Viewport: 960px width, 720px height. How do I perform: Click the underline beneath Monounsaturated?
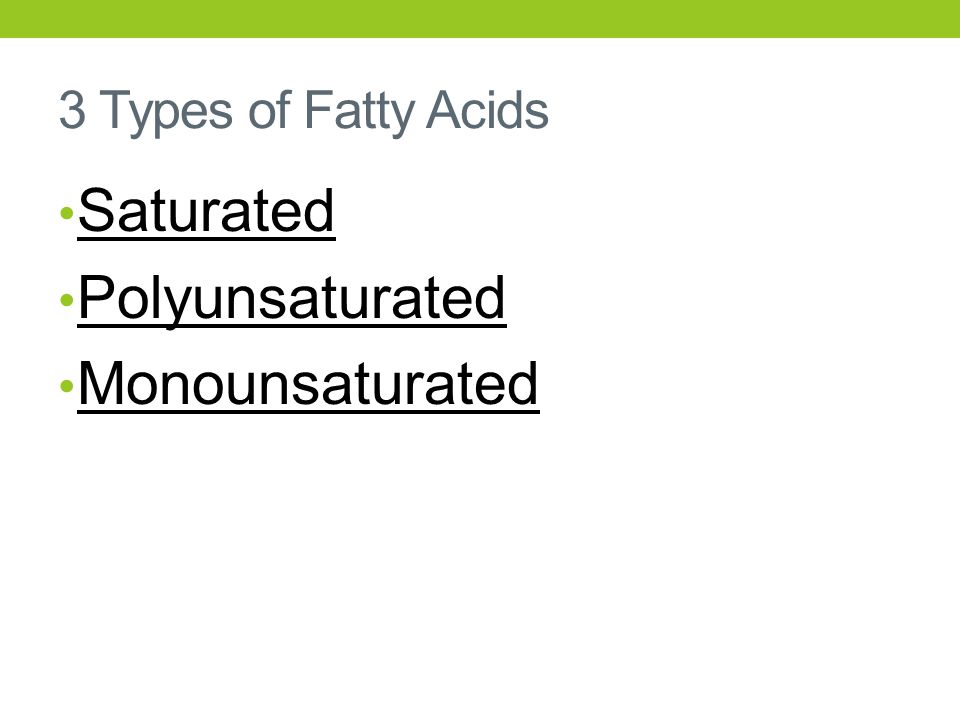pos(308,412)
